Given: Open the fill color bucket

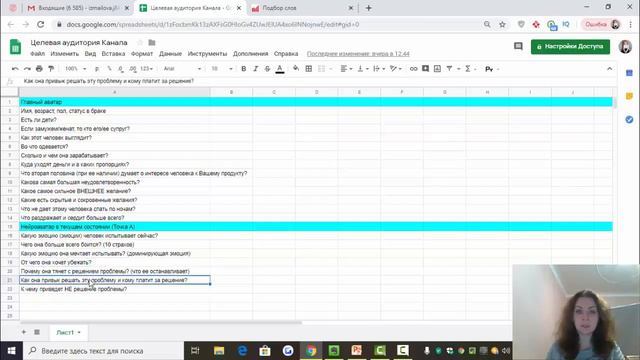Looking at the screenshot, I should click(296, 69).
